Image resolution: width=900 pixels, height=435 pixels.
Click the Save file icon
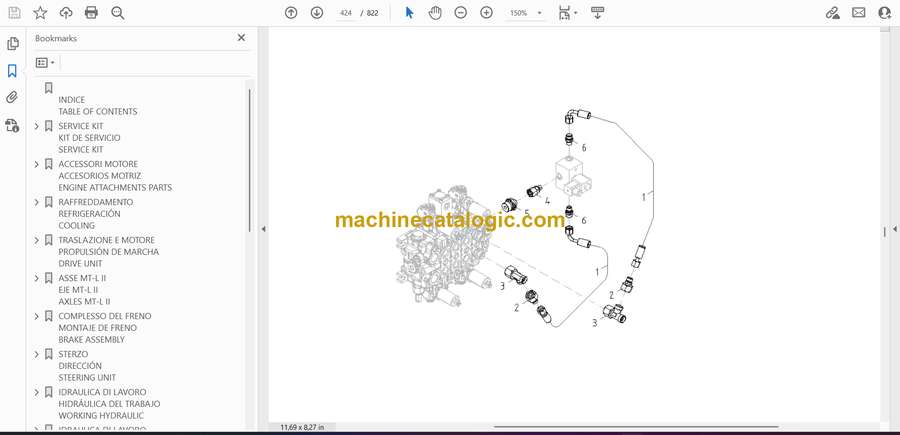[x=14, y=13]
